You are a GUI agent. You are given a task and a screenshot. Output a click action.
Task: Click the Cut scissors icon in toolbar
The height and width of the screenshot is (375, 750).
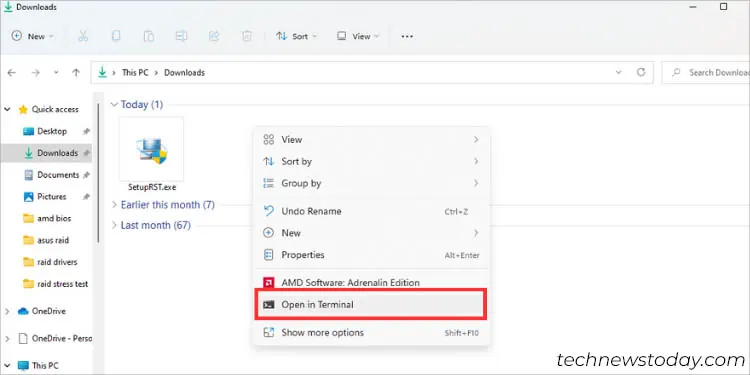pos(83,36)
